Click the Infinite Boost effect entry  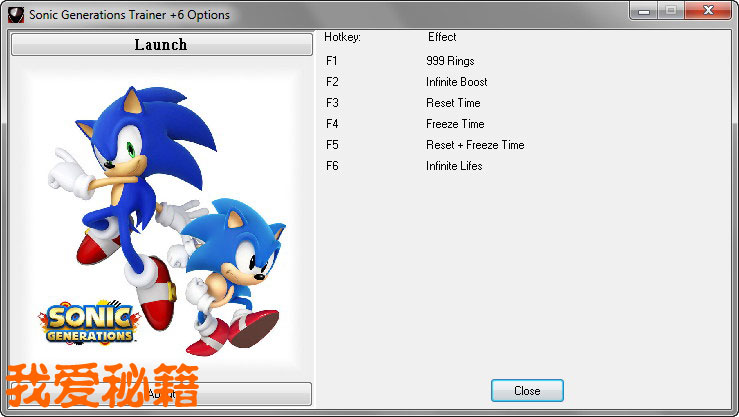click(x=456, y=82)
